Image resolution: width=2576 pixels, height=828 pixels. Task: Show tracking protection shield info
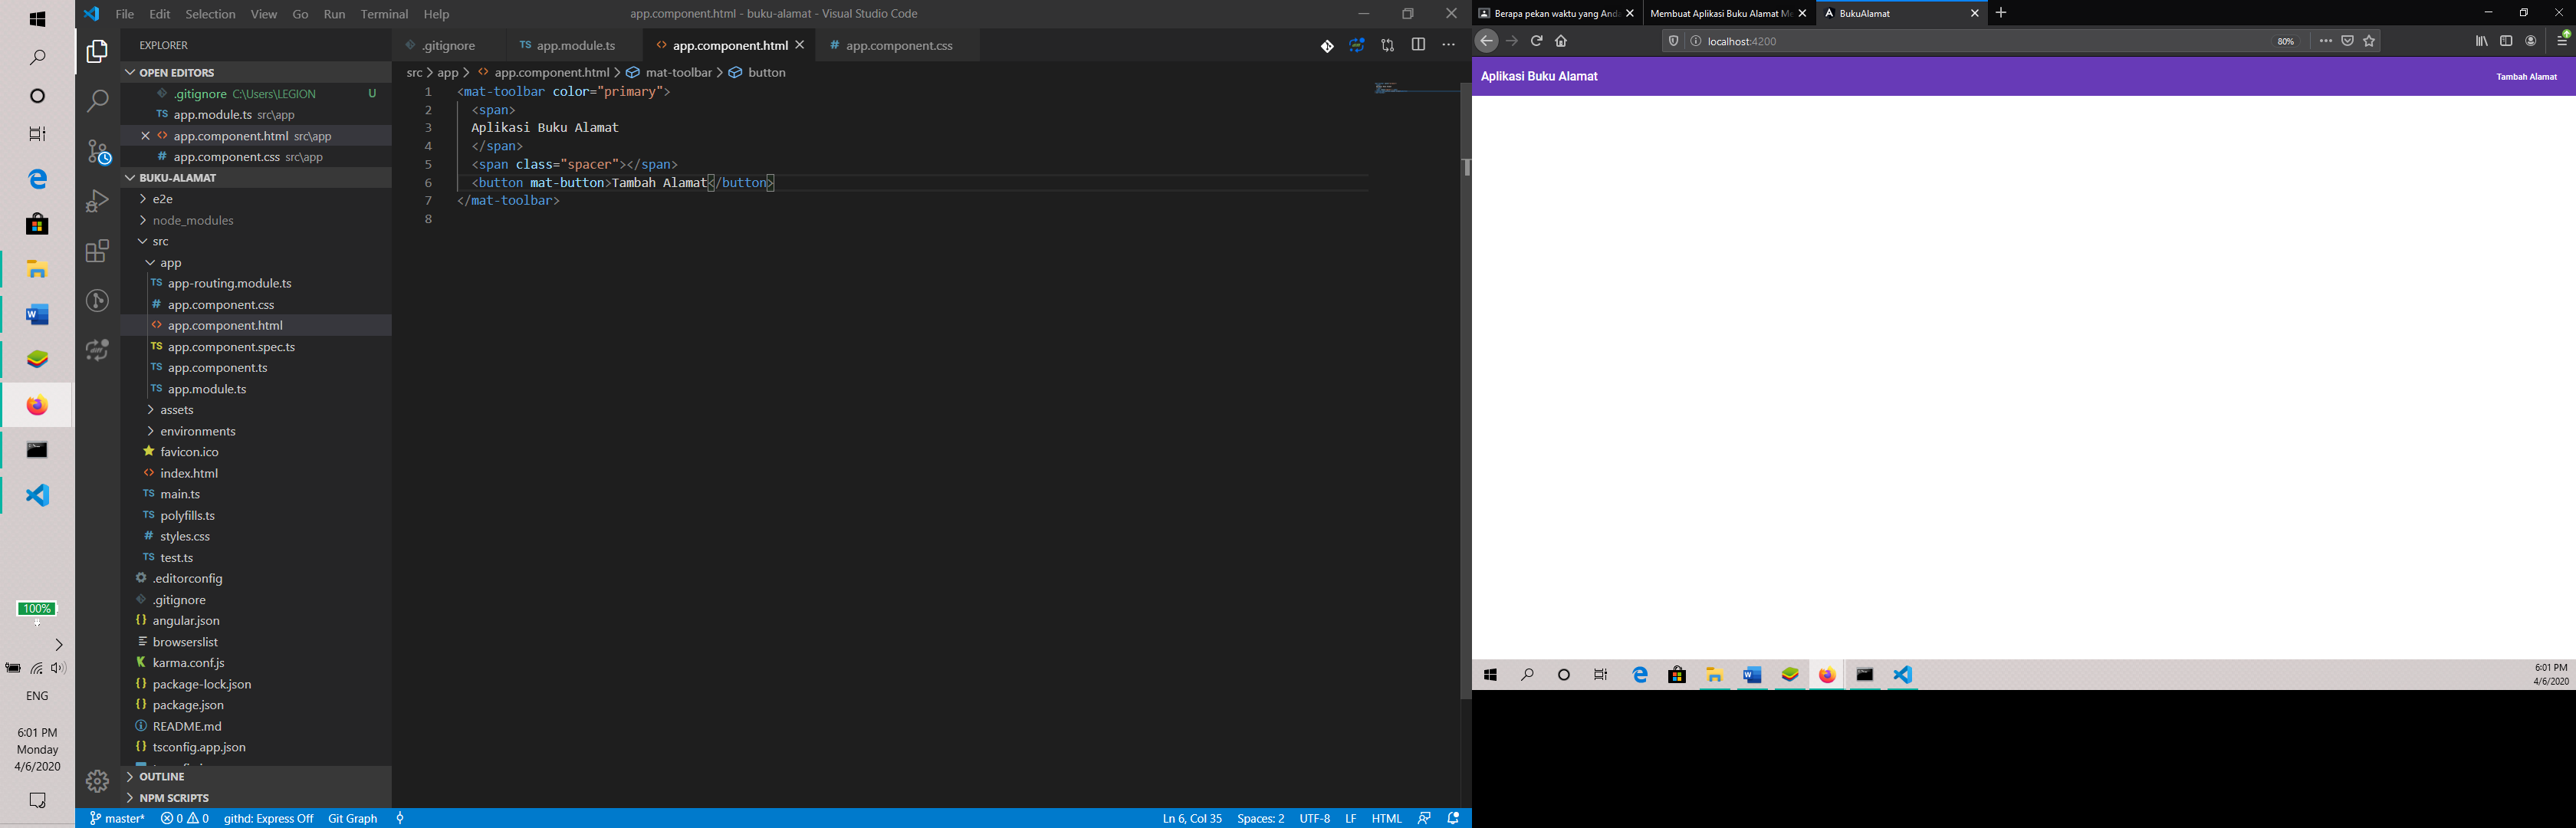click(x=1673, y=41)
